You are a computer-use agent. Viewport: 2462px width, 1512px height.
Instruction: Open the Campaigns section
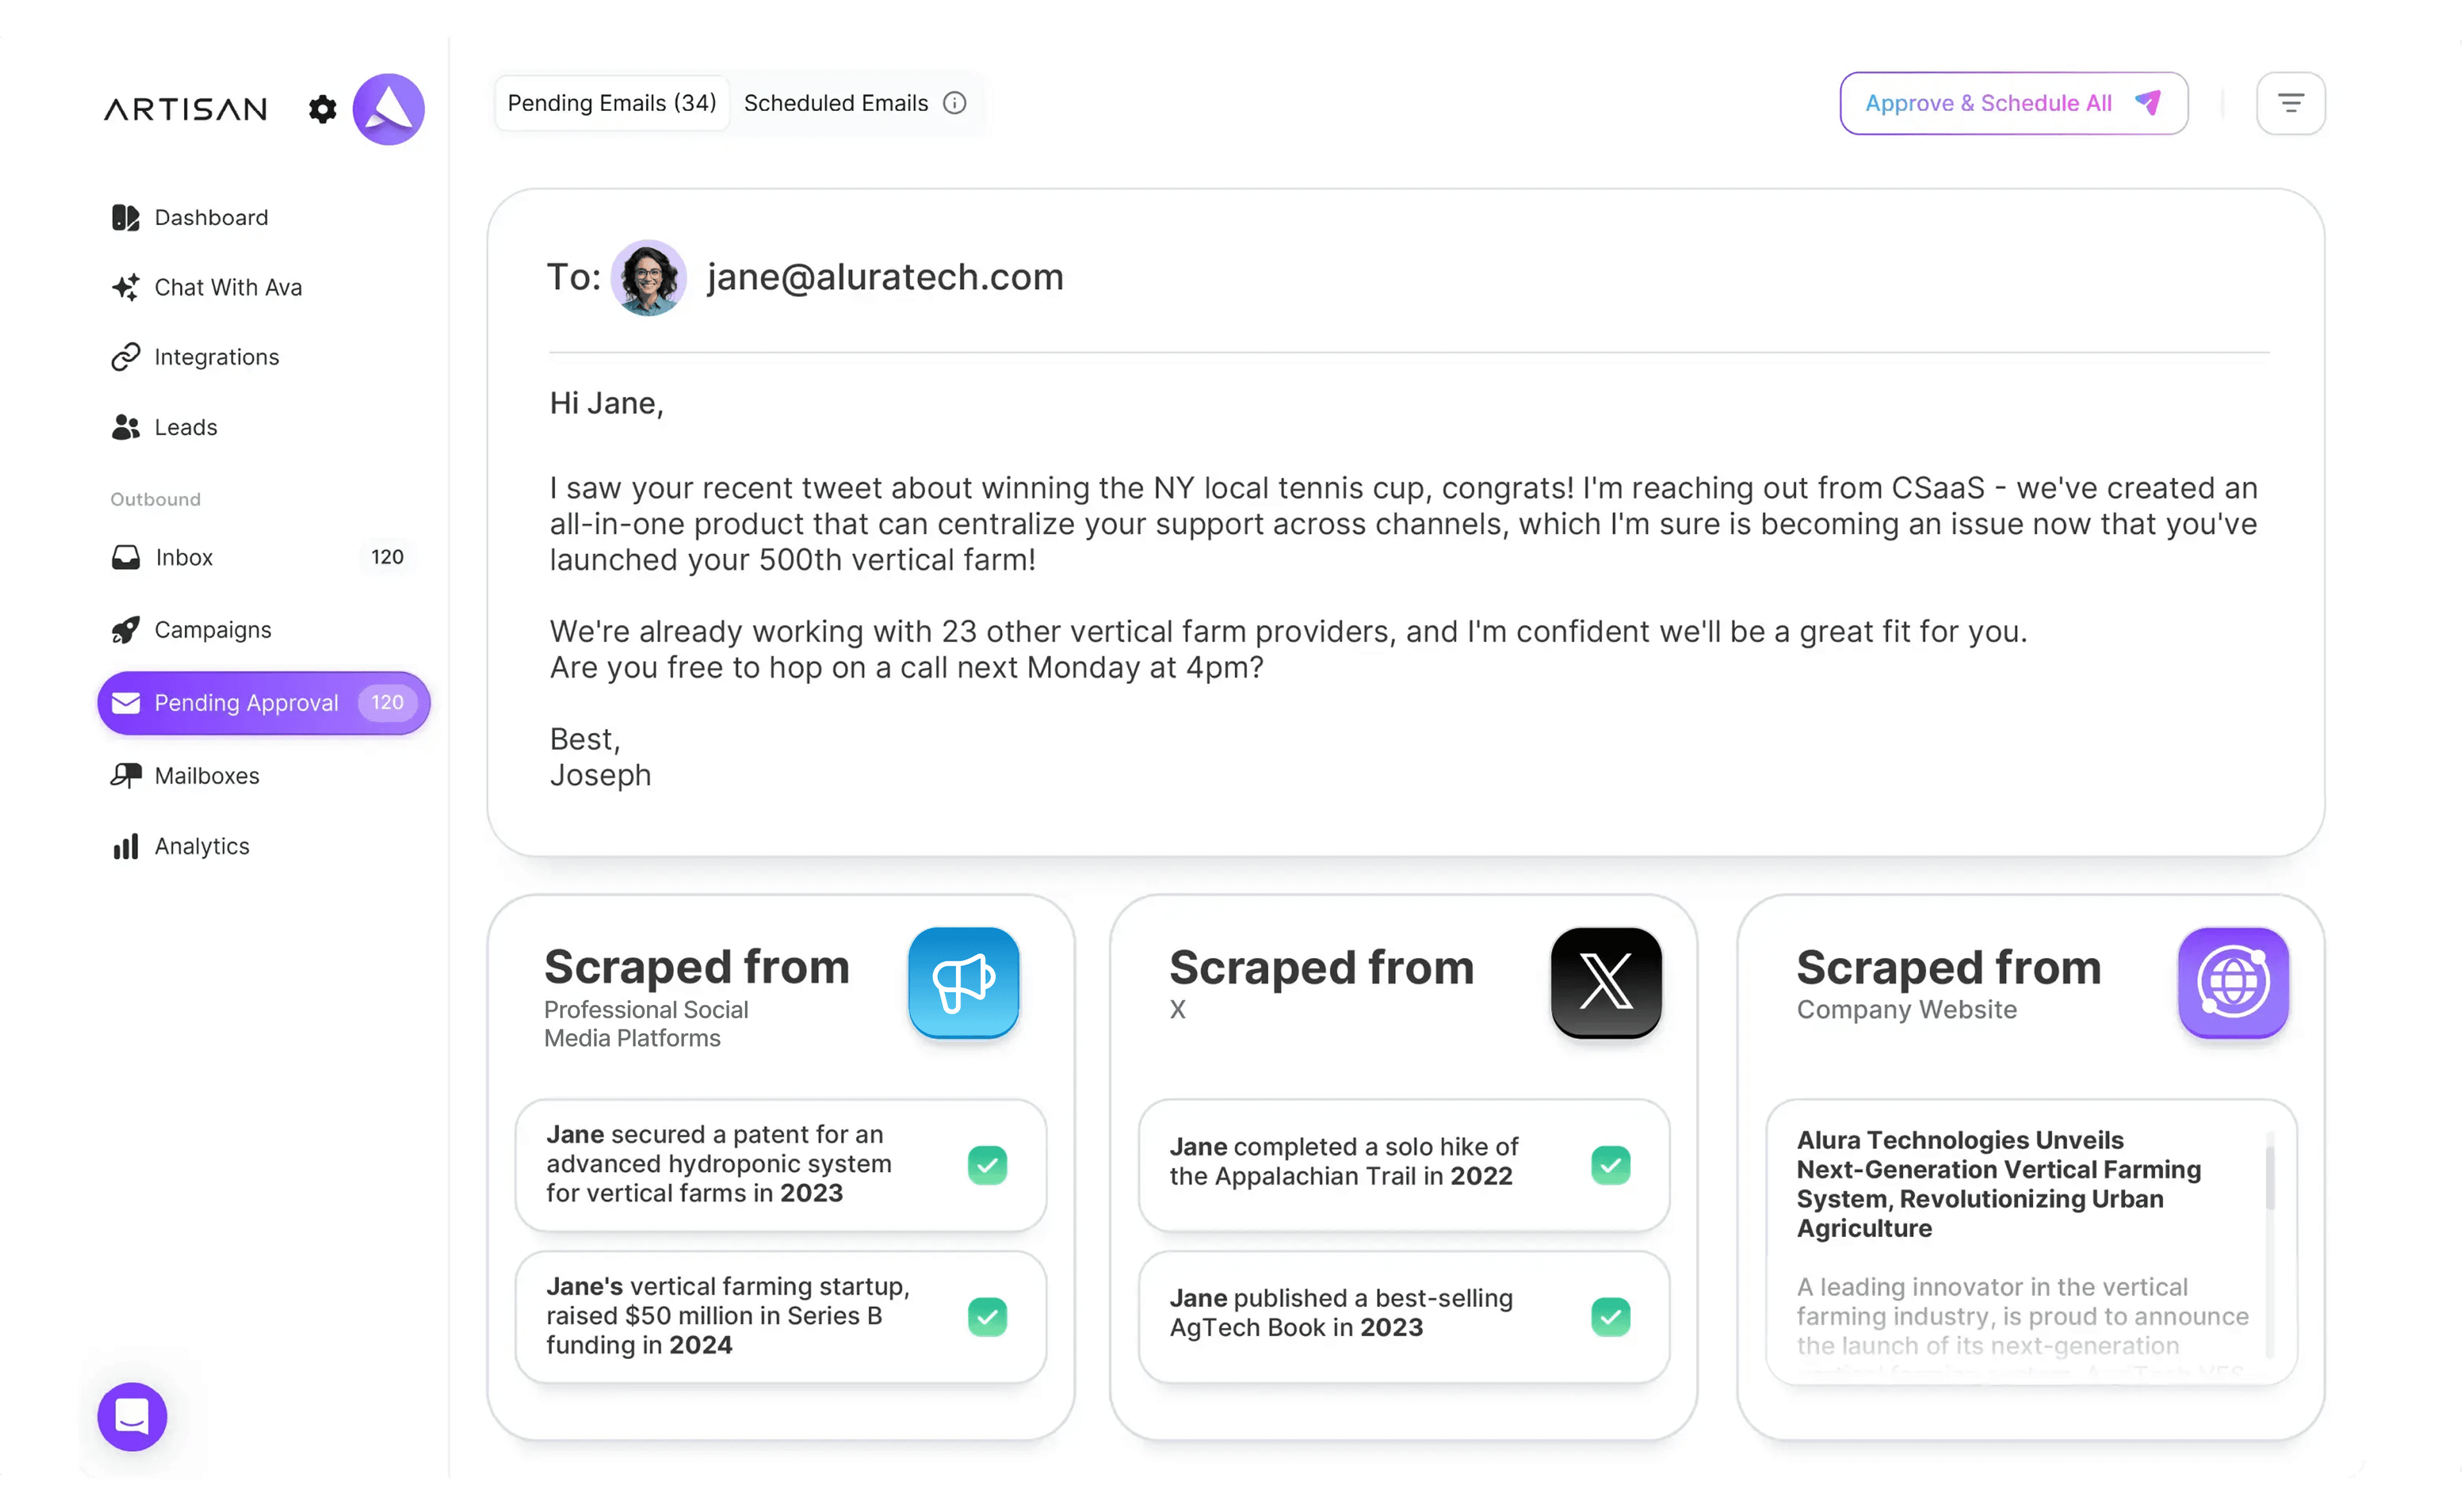pyautogui.click(x=212, y=629)
